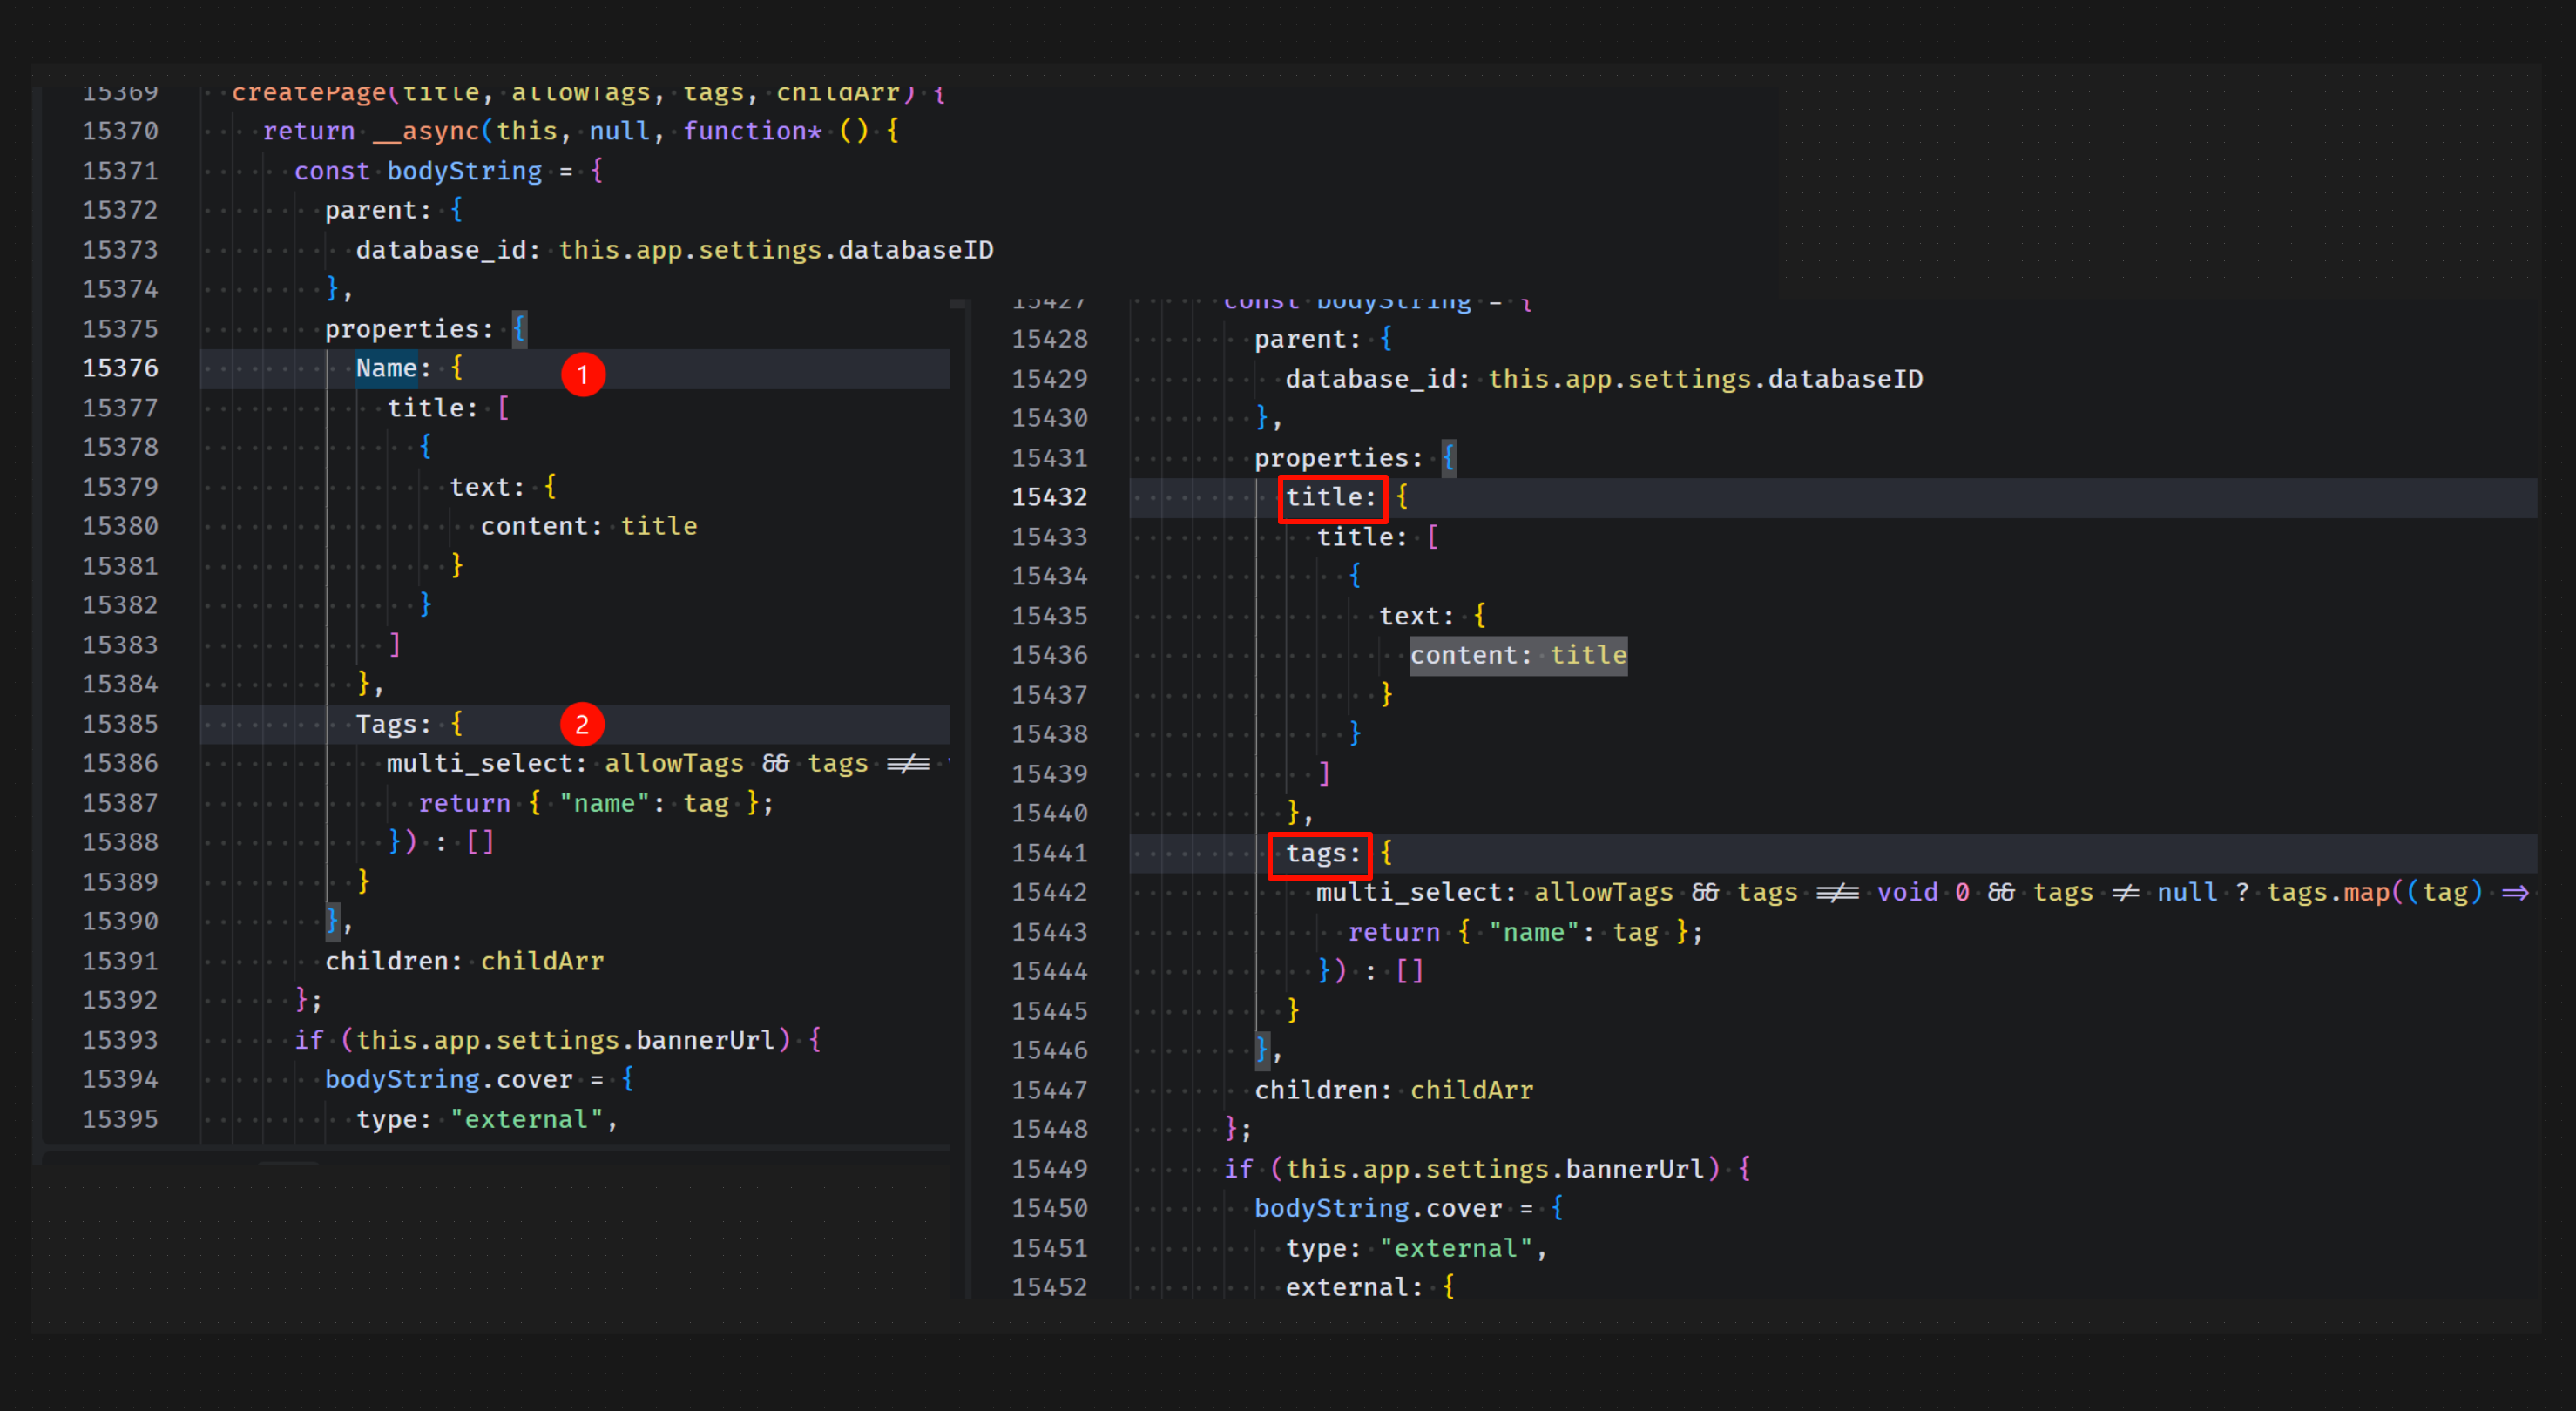This screenshot has width=2576, height=1411.
Task: Click tags.map on line 15442
Action: [x=2330, y=892]
